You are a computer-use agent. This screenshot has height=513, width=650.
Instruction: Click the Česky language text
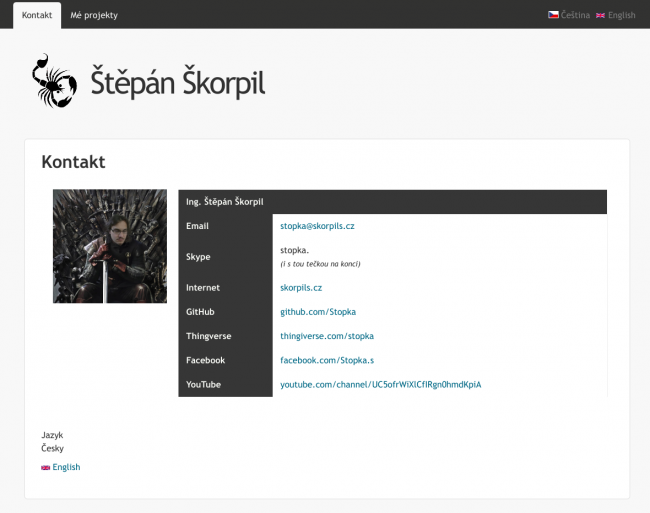tap(53, 448)
